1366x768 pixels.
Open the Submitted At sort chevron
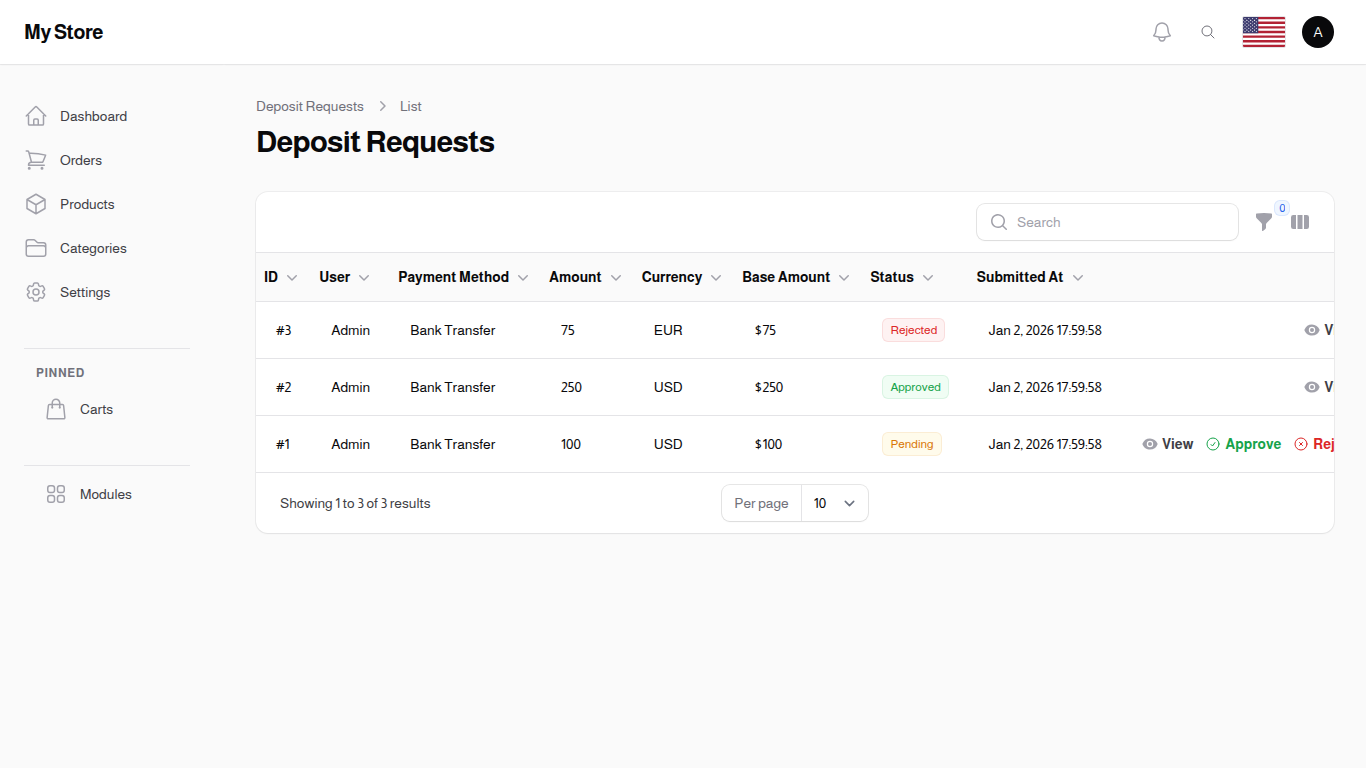(x=1079, y=277)
